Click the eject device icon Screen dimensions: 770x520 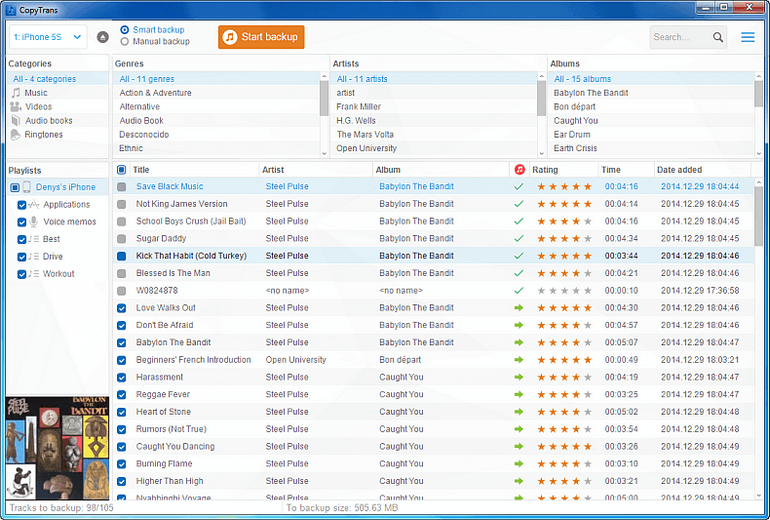click(x=103, y=37)
